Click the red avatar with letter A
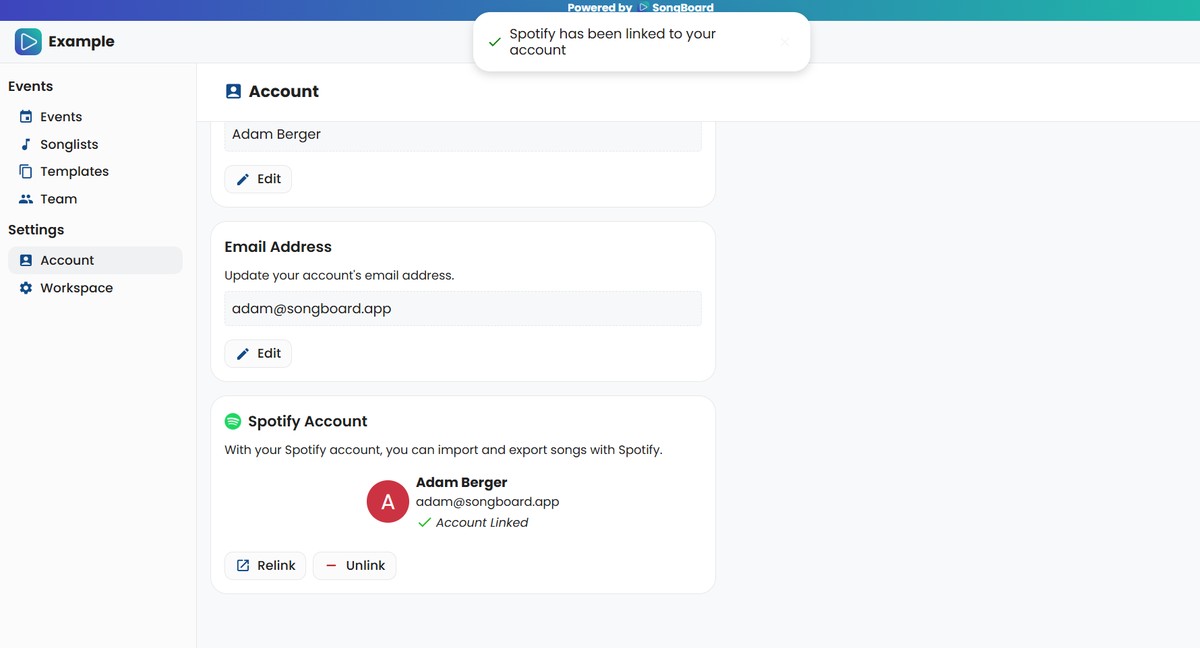This screenshot has width=1200, height=648. pyautogui.click(x=388, y=502)
